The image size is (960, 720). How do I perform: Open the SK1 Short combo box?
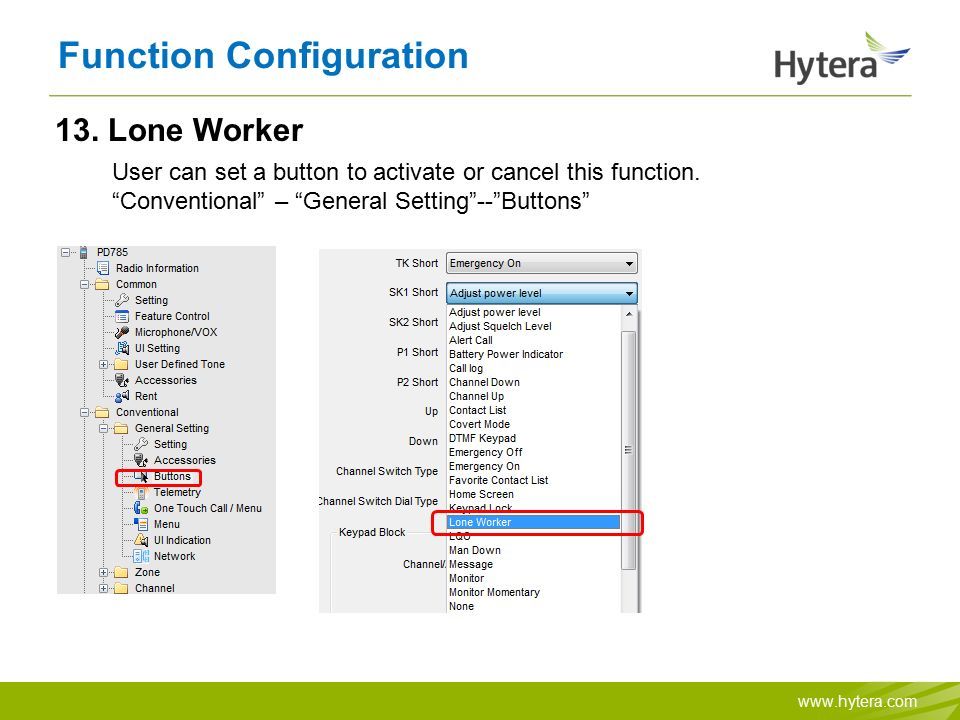[541, 293]
